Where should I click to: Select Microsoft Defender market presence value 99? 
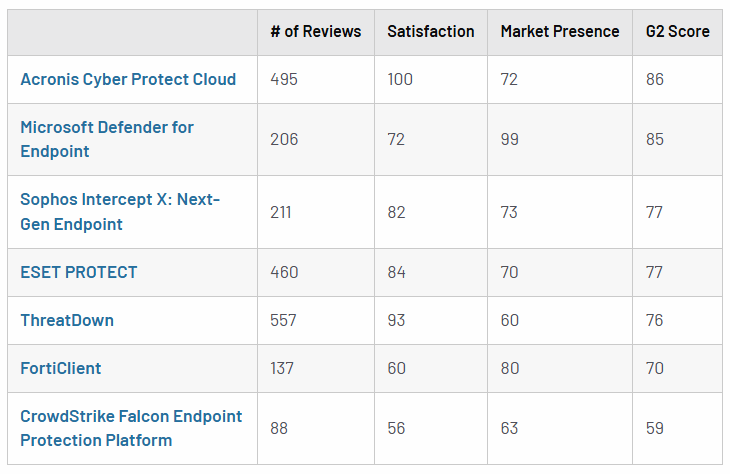click(x=509, y=139)
